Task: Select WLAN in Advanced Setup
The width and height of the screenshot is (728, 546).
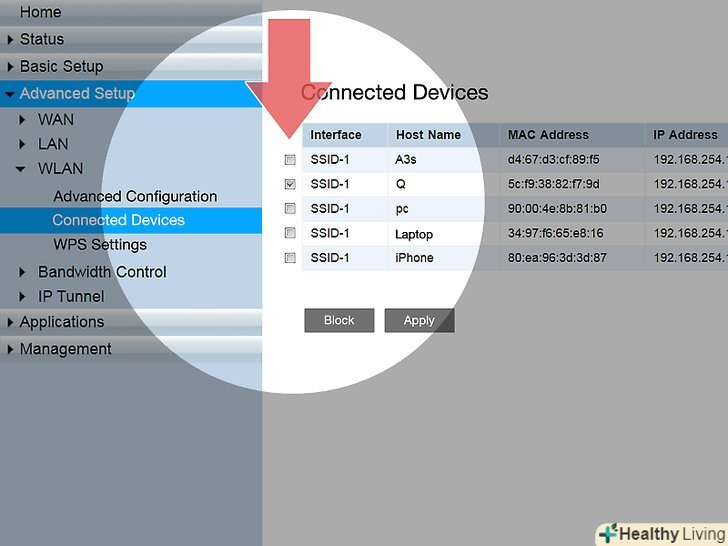Action: point(60,169)
